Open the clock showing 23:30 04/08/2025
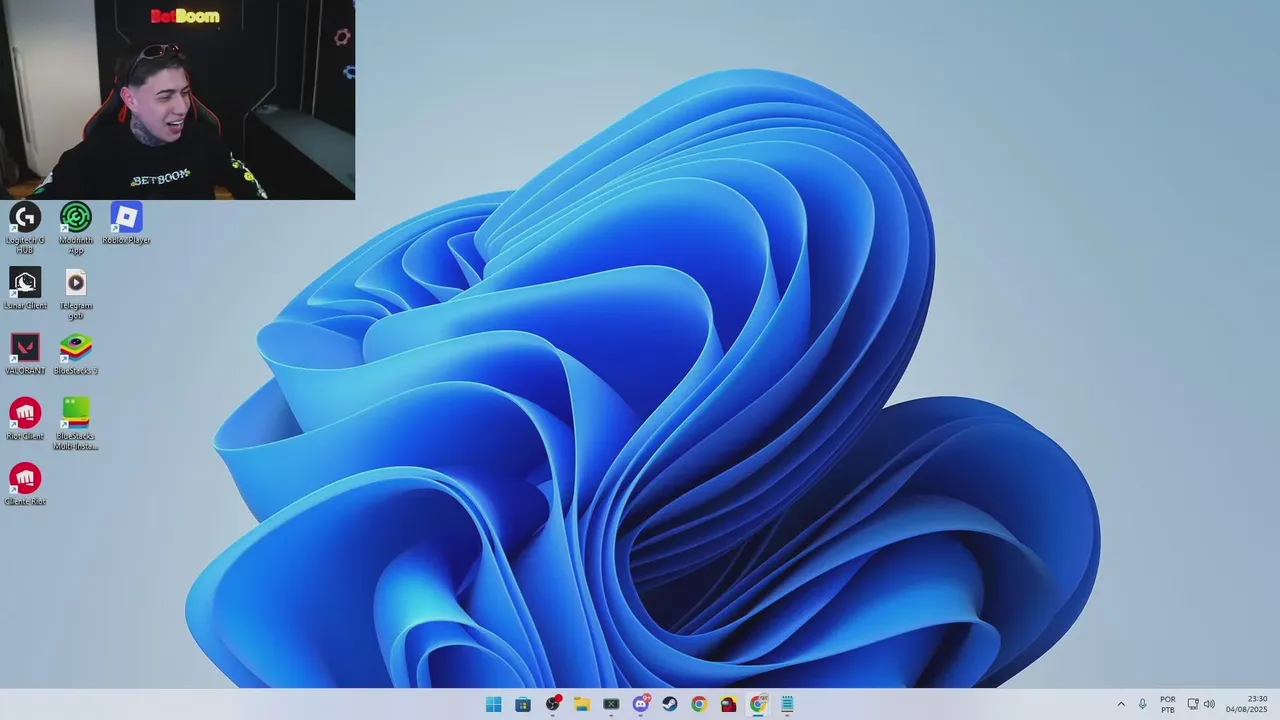1280x720 pixels. (x=1247, y=704)
